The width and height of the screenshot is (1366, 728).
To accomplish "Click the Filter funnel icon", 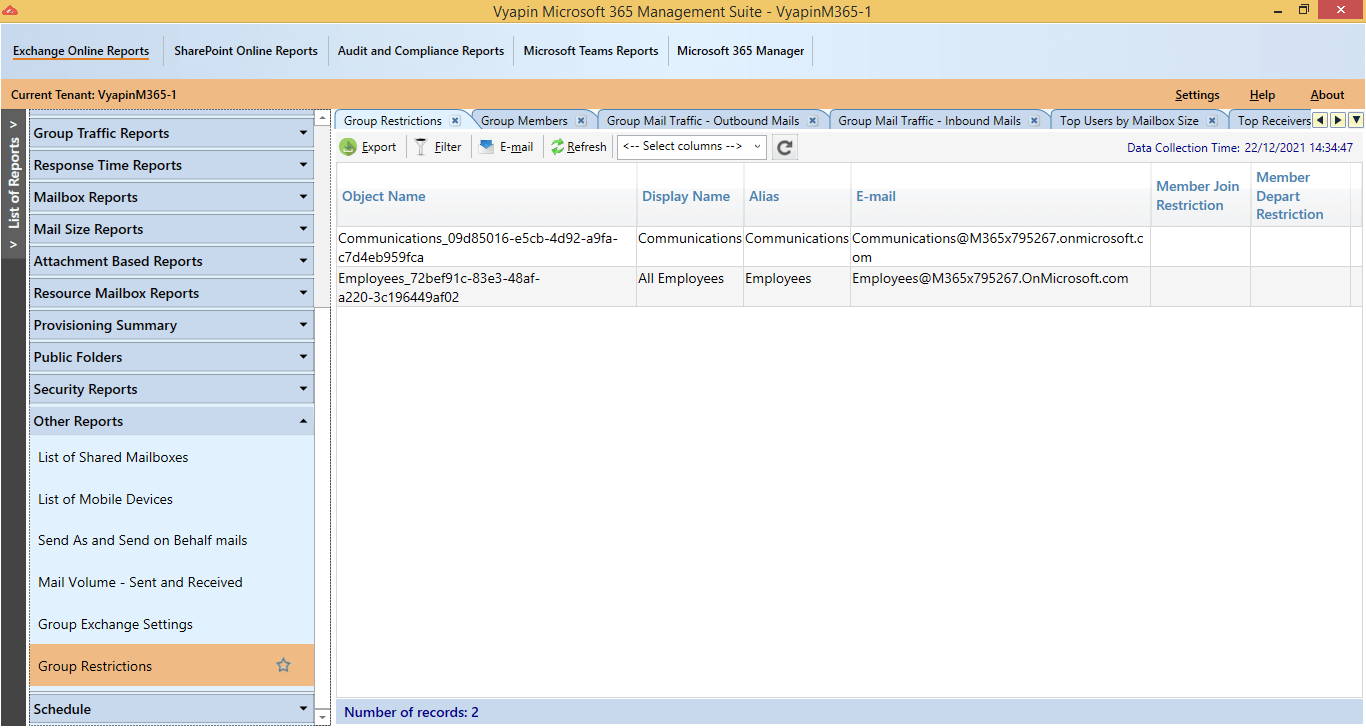I will (x=421, y=147).
